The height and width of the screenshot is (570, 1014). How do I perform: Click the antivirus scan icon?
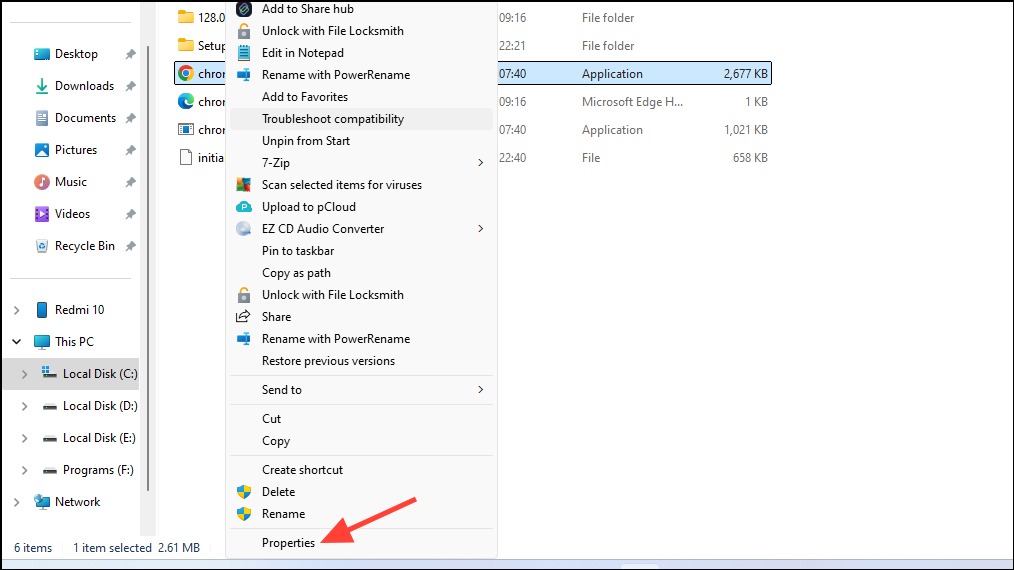243,185
